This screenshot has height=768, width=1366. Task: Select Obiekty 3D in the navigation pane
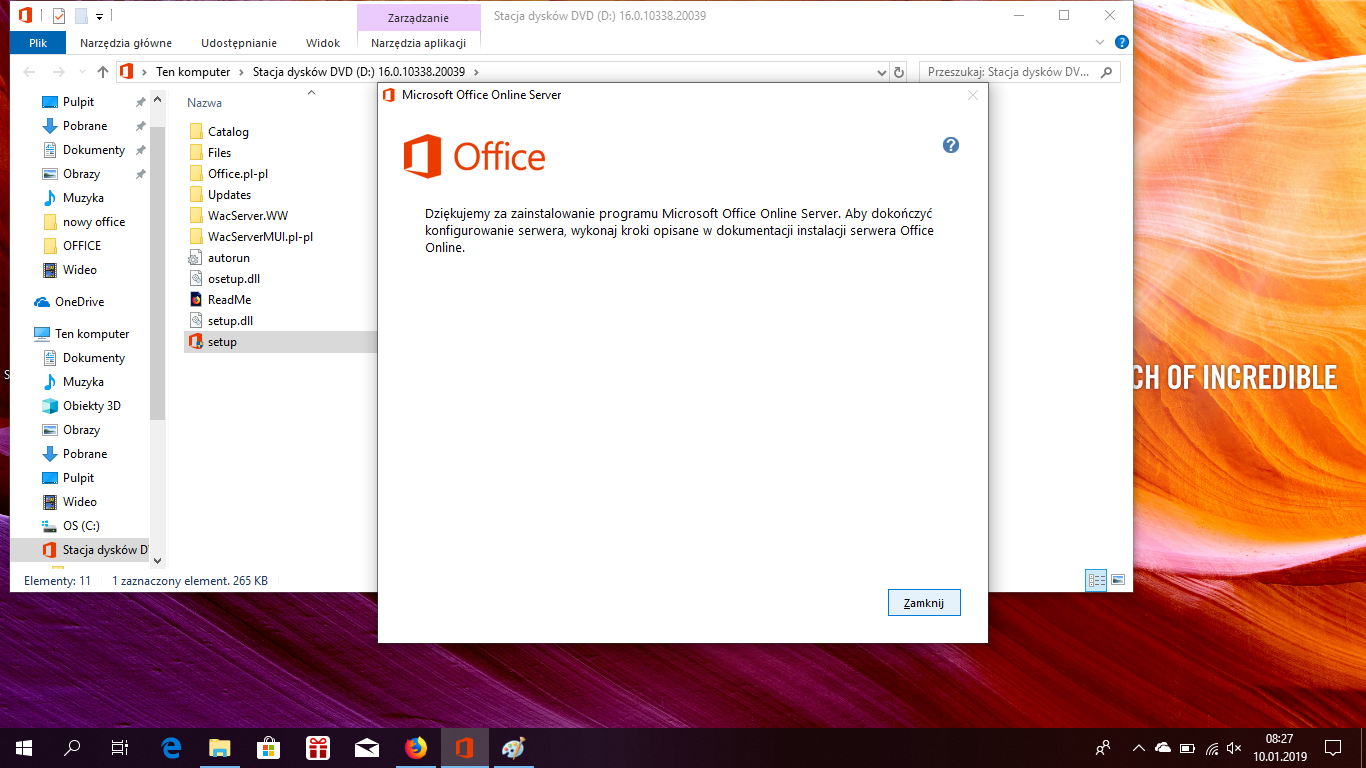point(91,406)
